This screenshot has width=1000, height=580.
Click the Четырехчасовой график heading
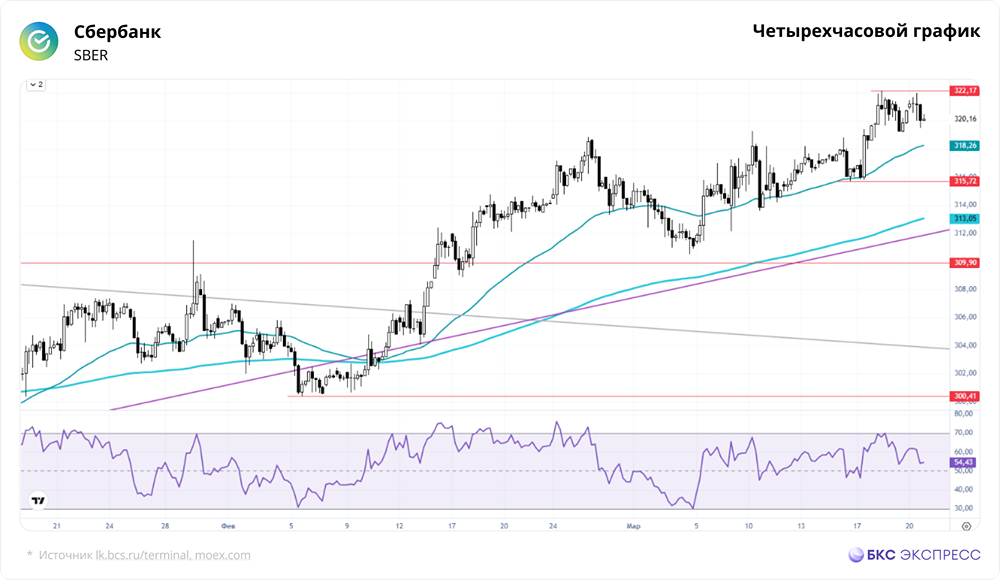tap(866, 31)
